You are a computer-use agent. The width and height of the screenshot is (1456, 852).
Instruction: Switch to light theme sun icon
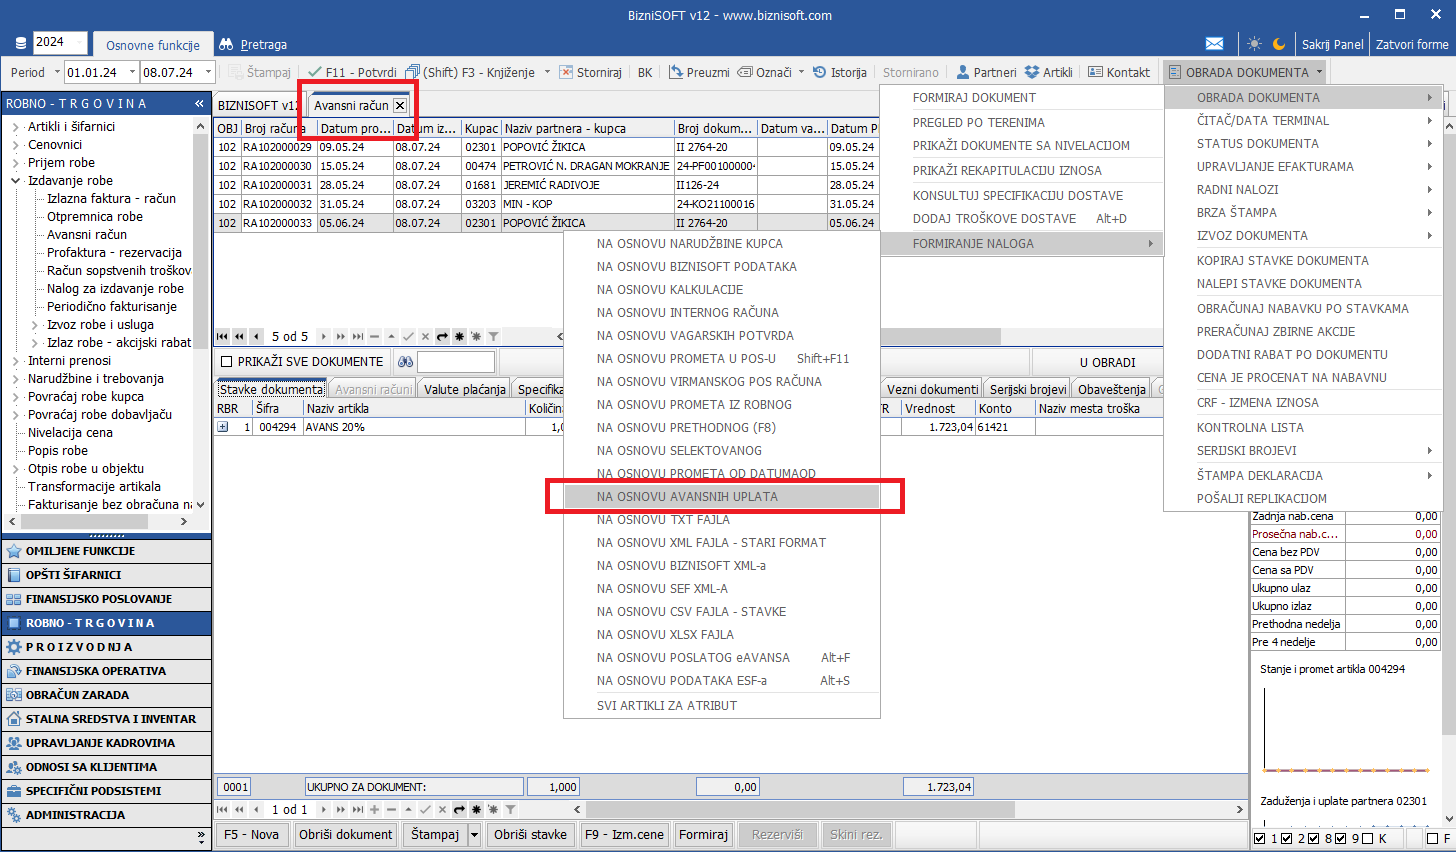pyautogui.click(x=1254, y=44)
